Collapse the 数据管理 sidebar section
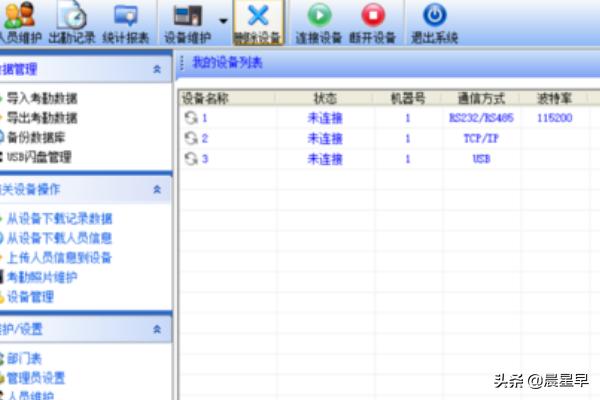The image size is (600, 400). [156, 69]
